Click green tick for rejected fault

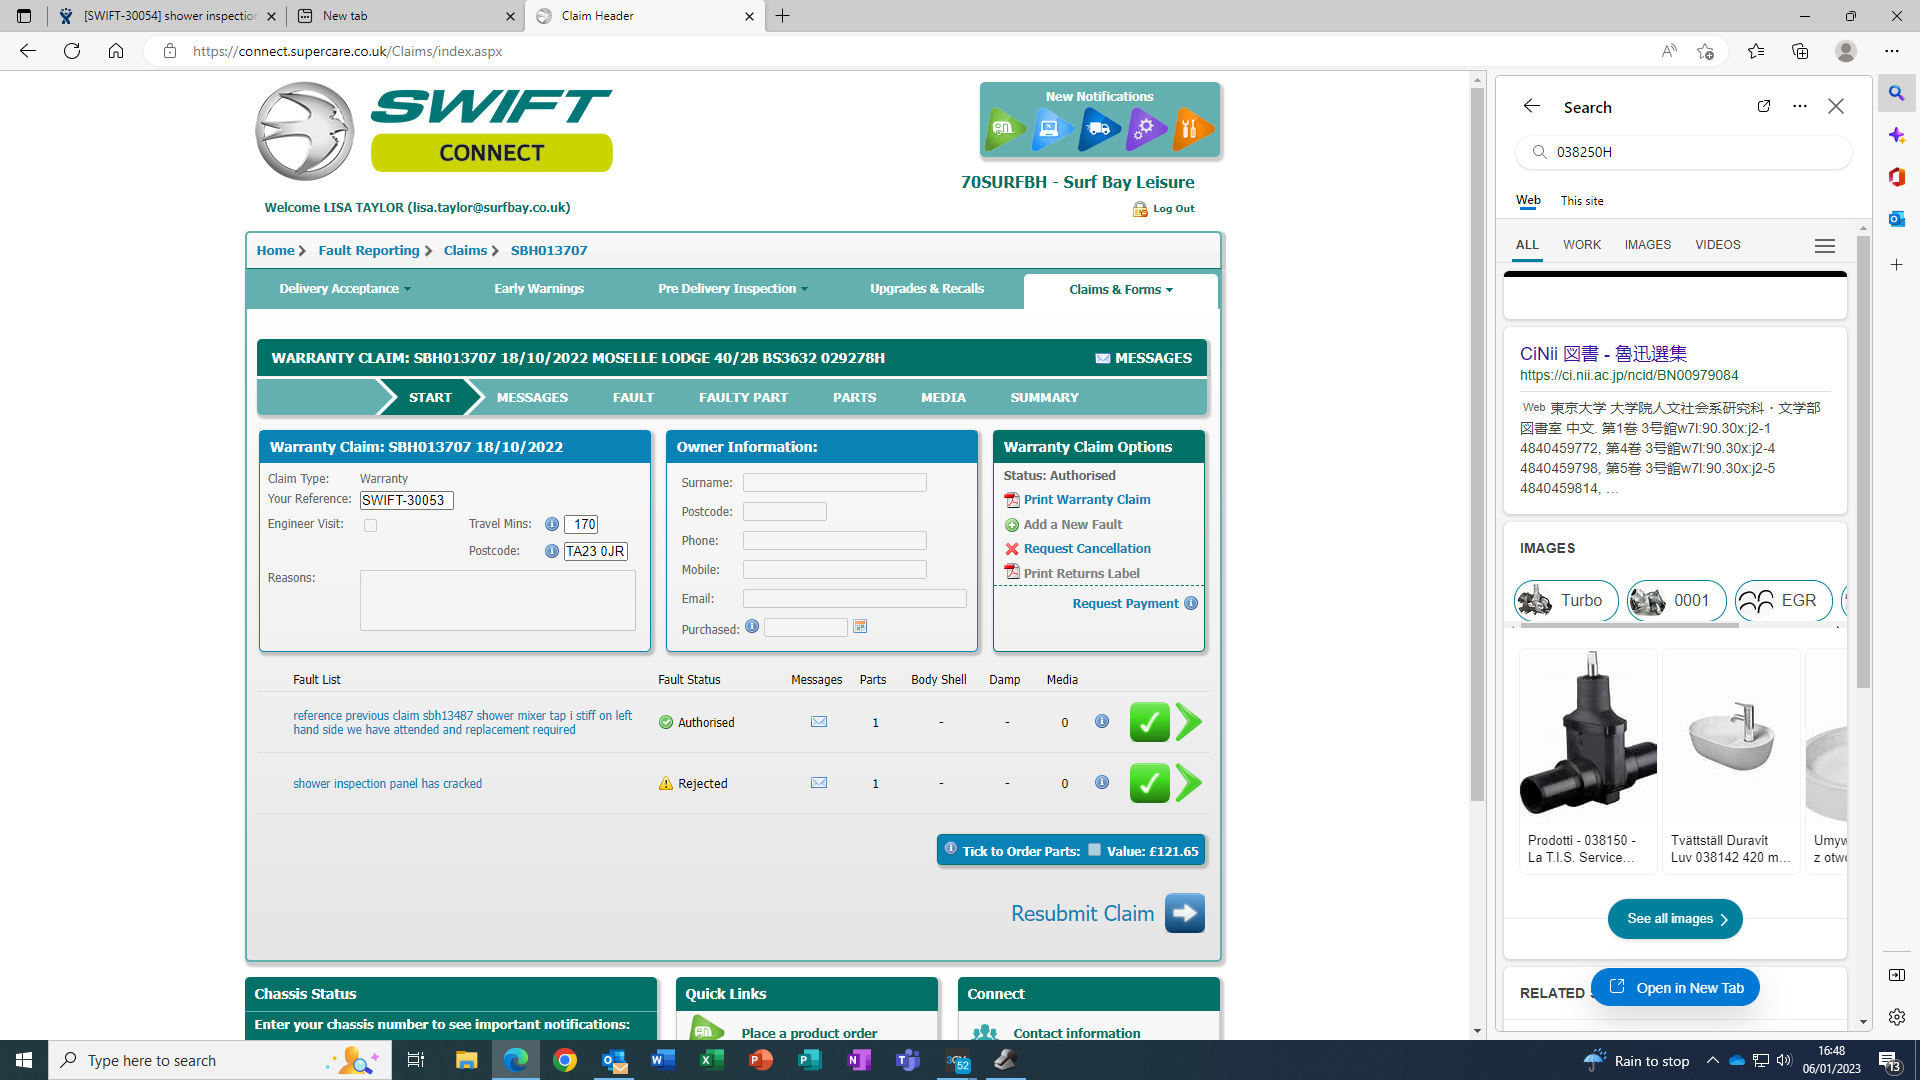1149,783
